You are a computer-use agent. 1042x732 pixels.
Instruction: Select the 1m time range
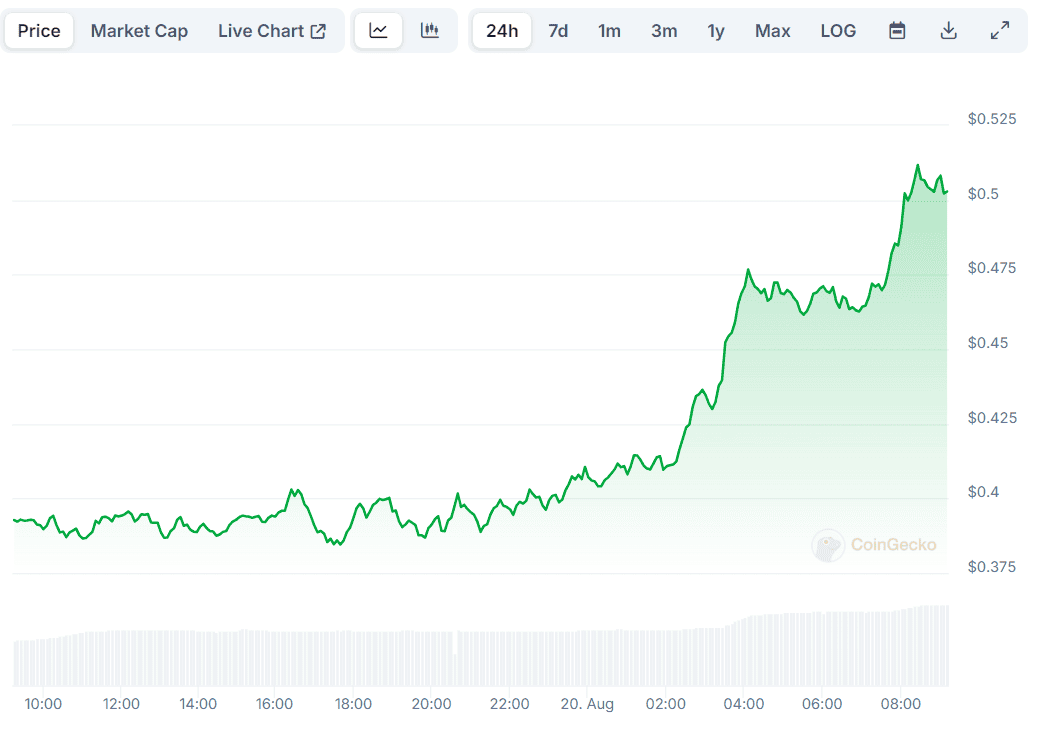[x=609, y=31]
